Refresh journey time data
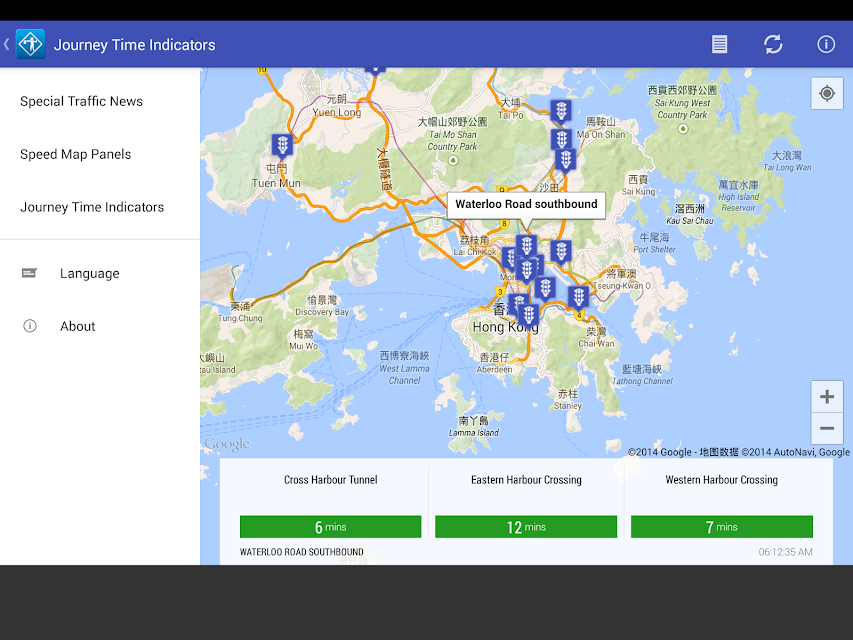The width and height of the screenshot is (853, 640). point(772,44)
